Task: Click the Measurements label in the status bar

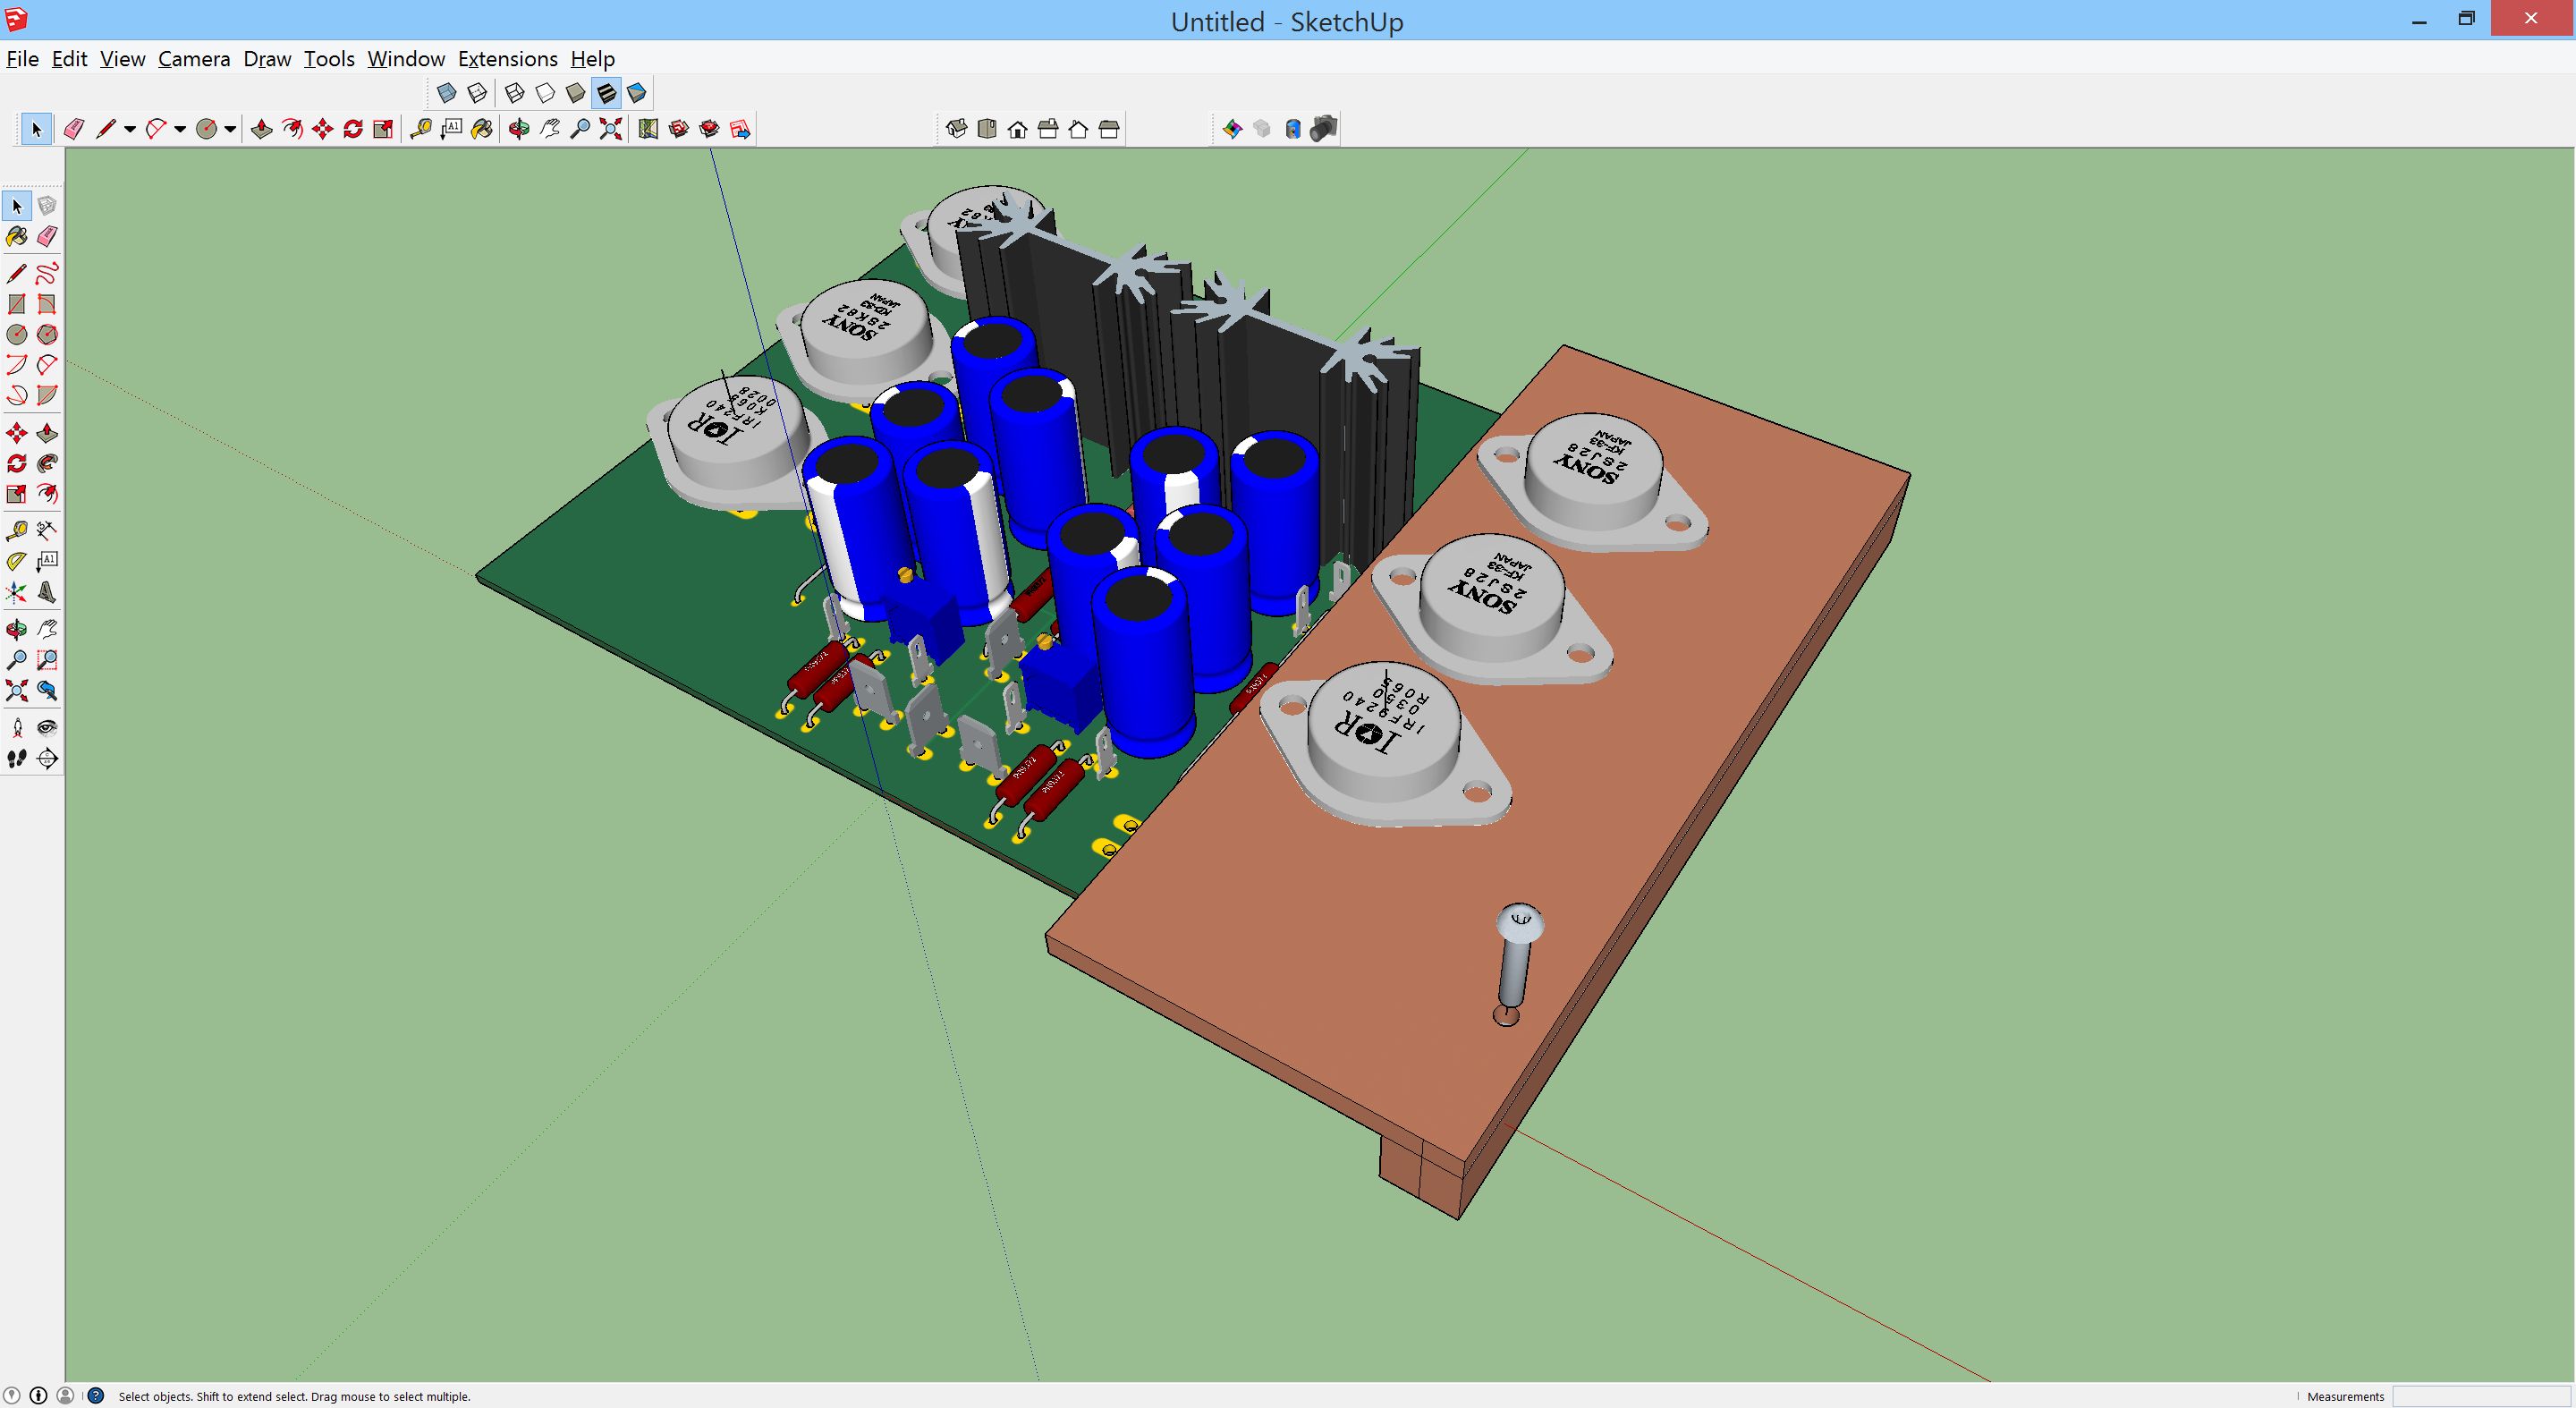Action: 2345,1396
